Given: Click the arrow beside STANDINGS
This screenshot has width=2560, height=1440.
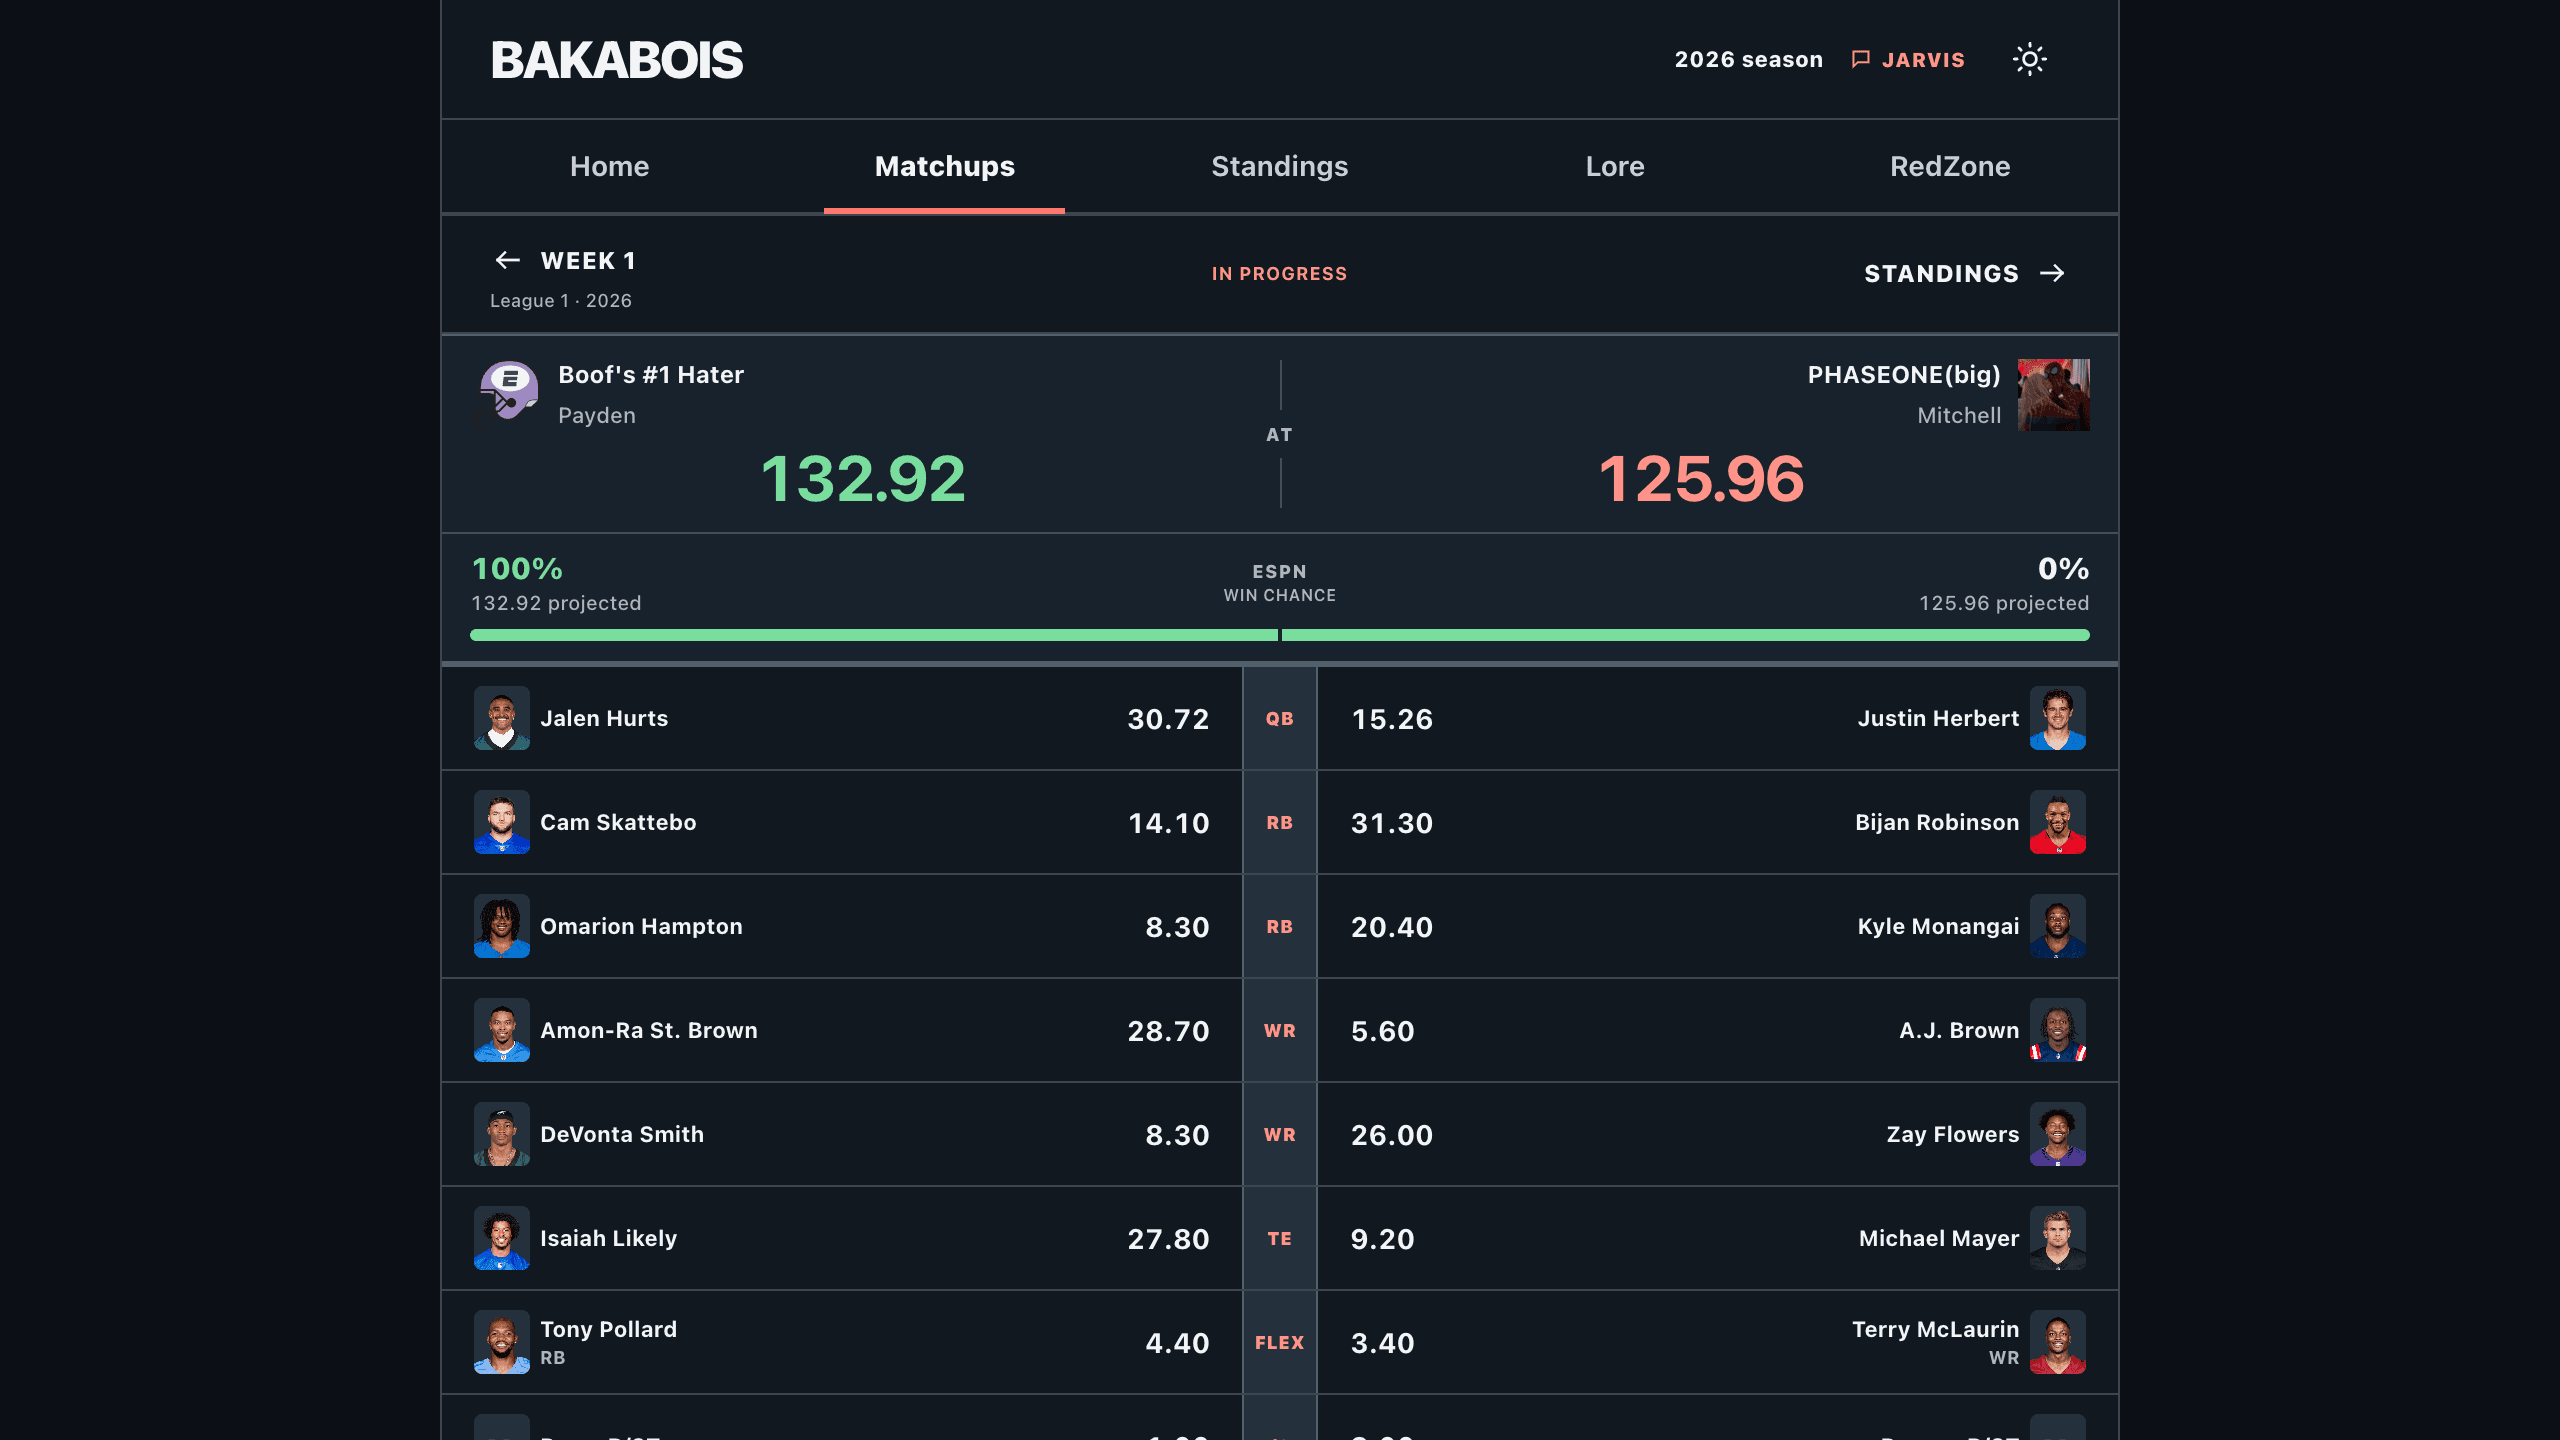Looking at the screenshot, I should (x=2052, y=273).
